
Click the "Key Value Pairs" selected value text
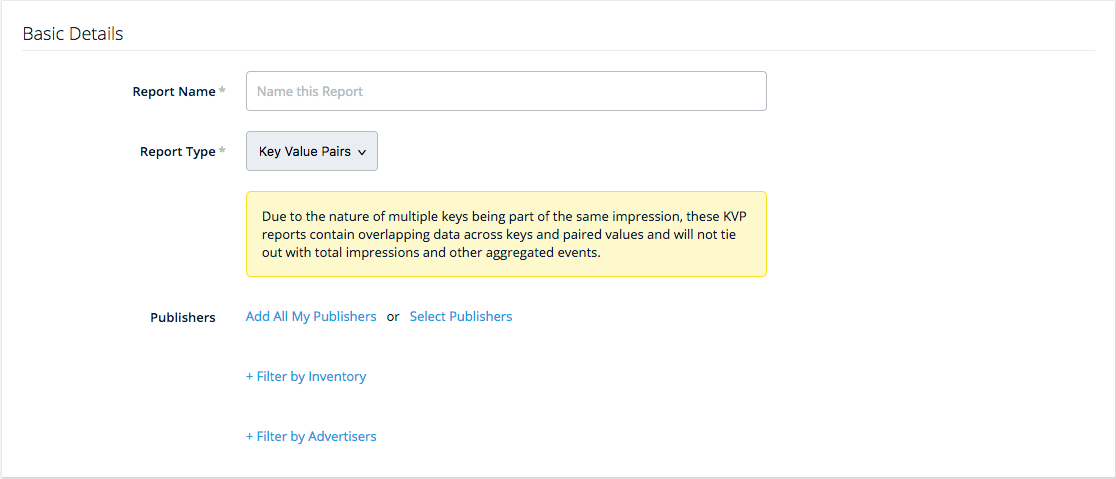(x=304, y=152)
